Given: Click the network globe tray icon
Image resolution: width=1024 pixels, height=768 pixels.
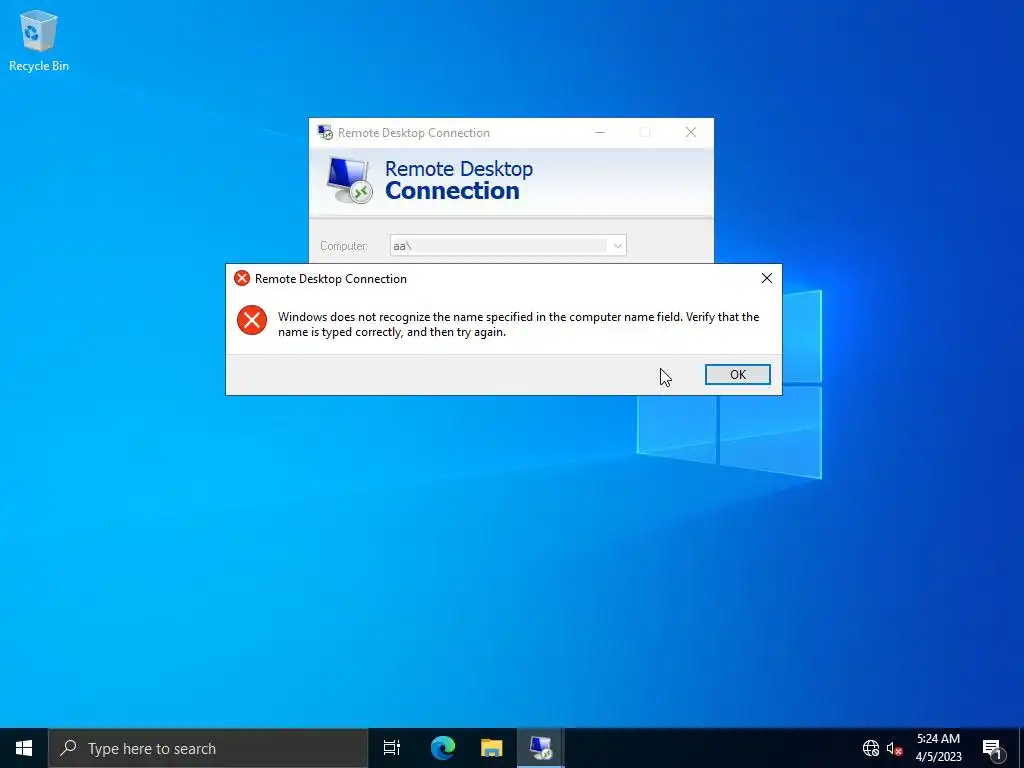Looking at the screenshot, I should tap(871, 748).
